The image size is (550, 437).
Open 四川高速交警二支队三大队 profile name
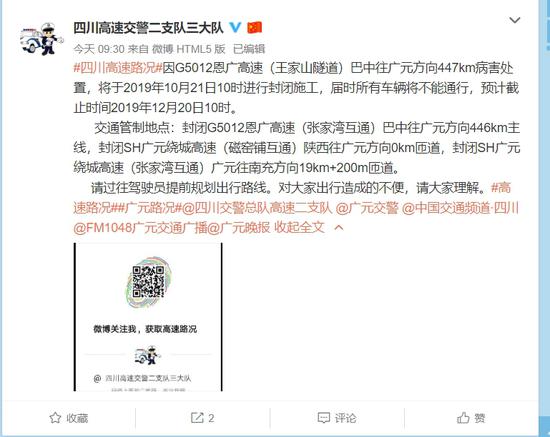point(148,28)
